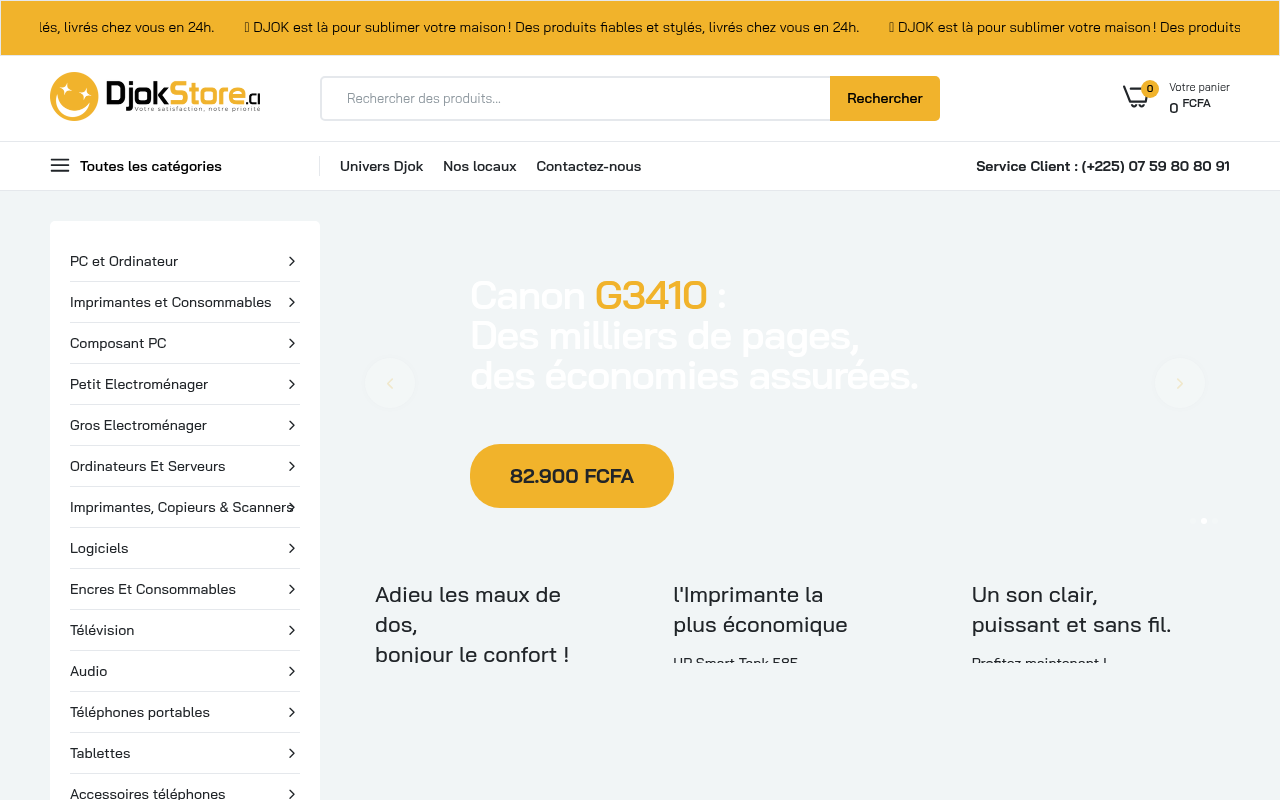Expand Tablettes category arrow
The height and width of the screenshot is (800, 1280).
pyautogui.click(x=292, y=753)
